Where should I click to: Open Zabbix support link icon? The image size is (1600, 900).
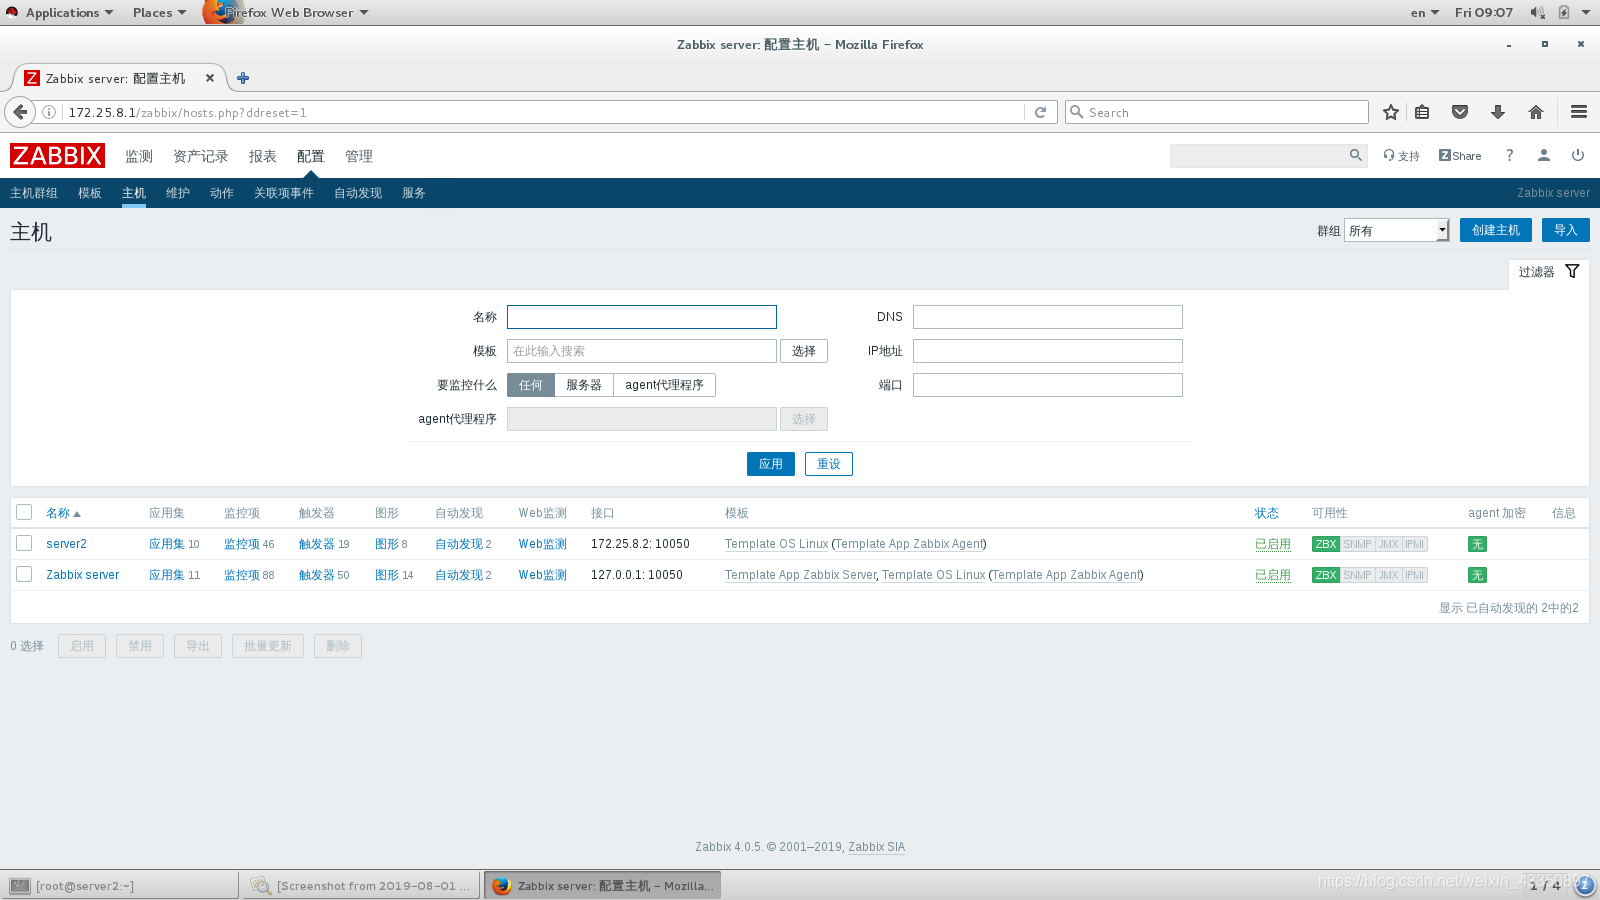coord(1401,156)
